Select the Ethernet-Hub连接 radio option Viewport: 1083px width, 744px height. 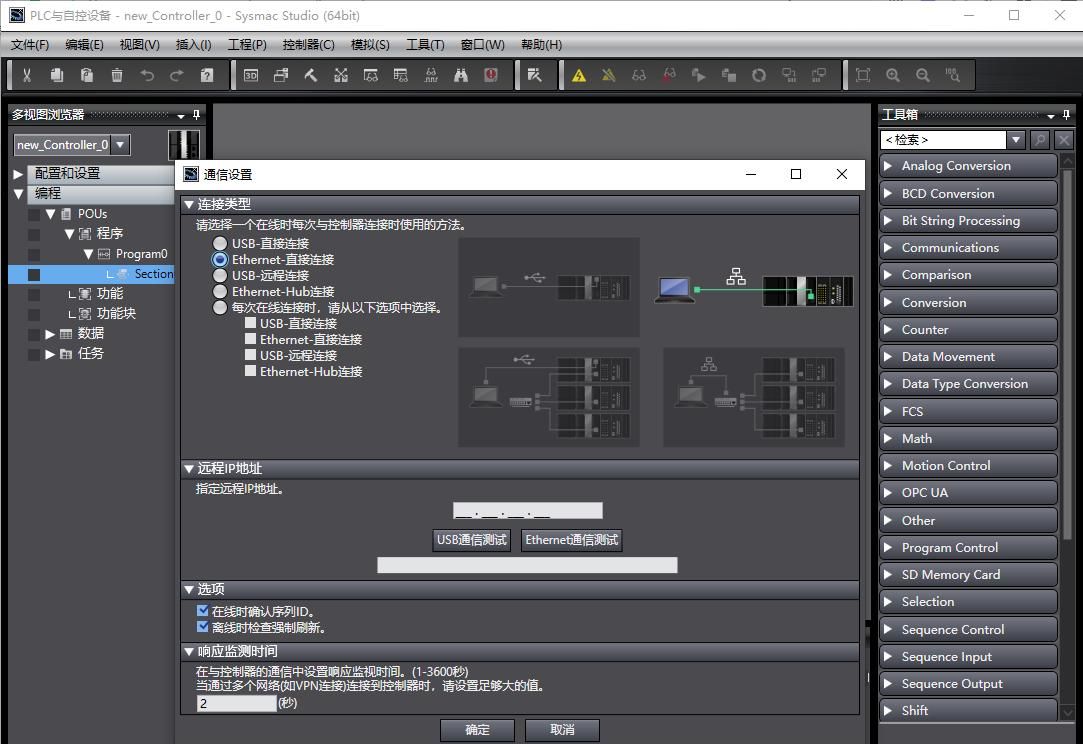(x=220, y=291)
